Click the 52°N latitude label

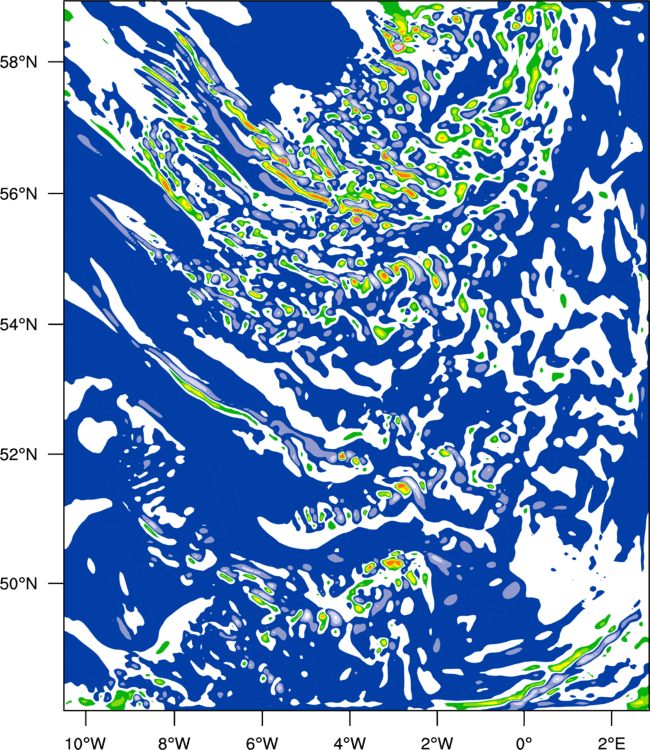click(x=18, y=454)
